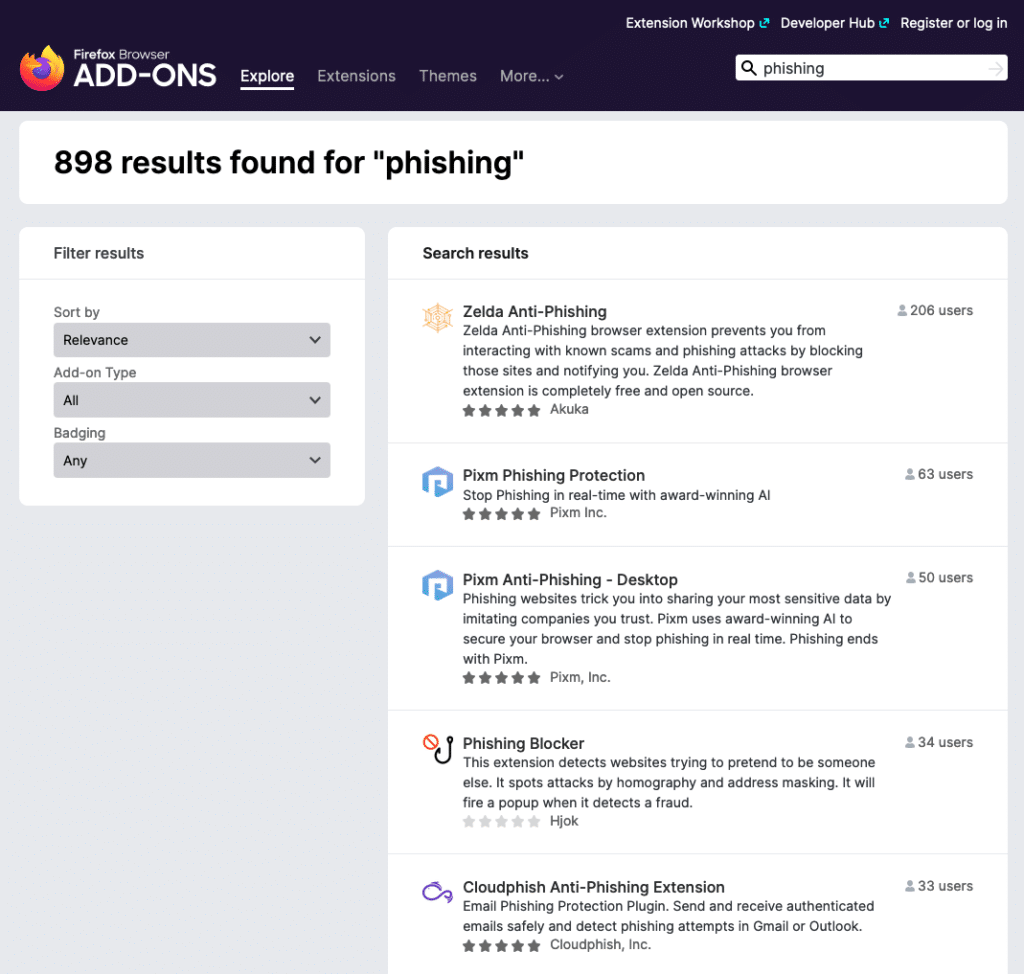
Task: Click author name Hjok
Action: pos(564,821)
